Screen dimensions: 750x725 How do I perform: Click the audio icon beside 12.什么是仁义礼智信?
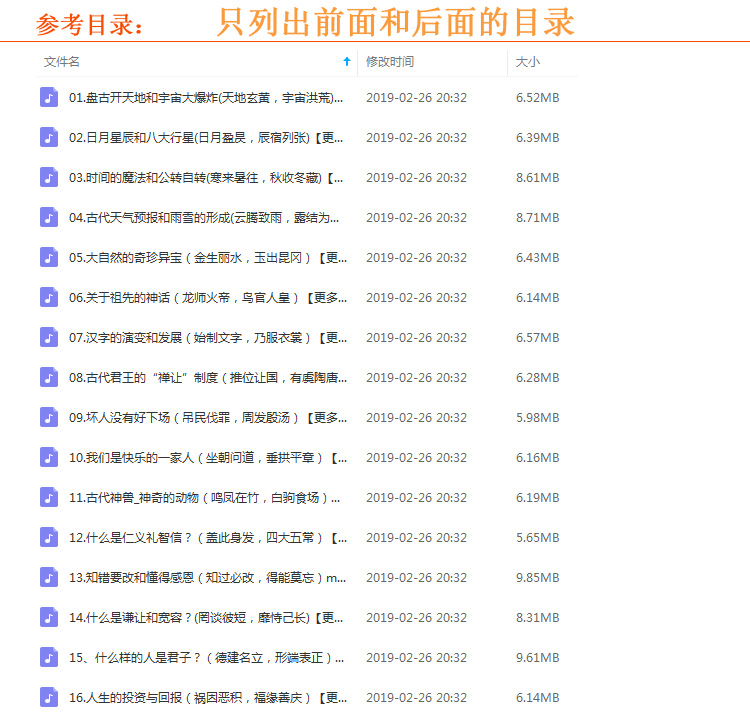tap(49, 537)
